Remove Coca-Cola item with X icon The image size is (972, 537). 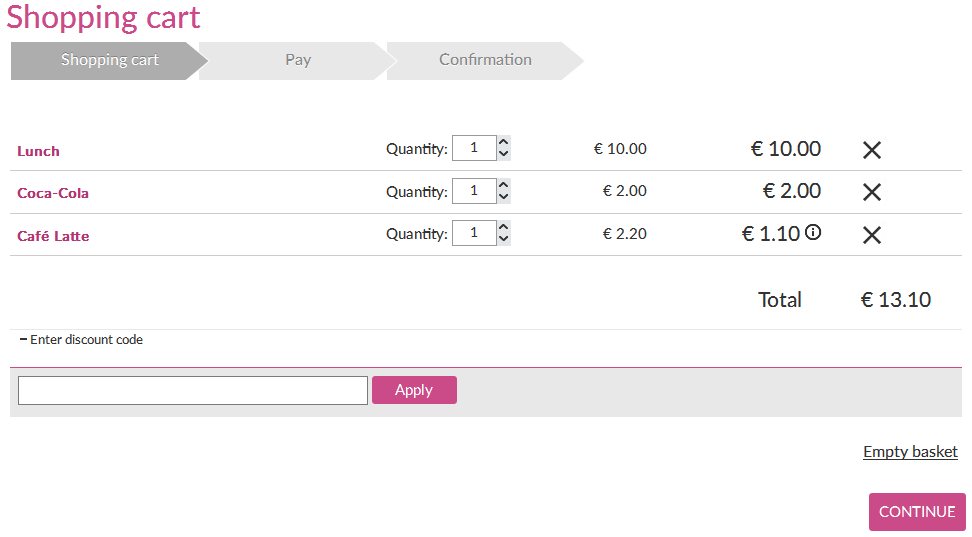tap(872, 192)
